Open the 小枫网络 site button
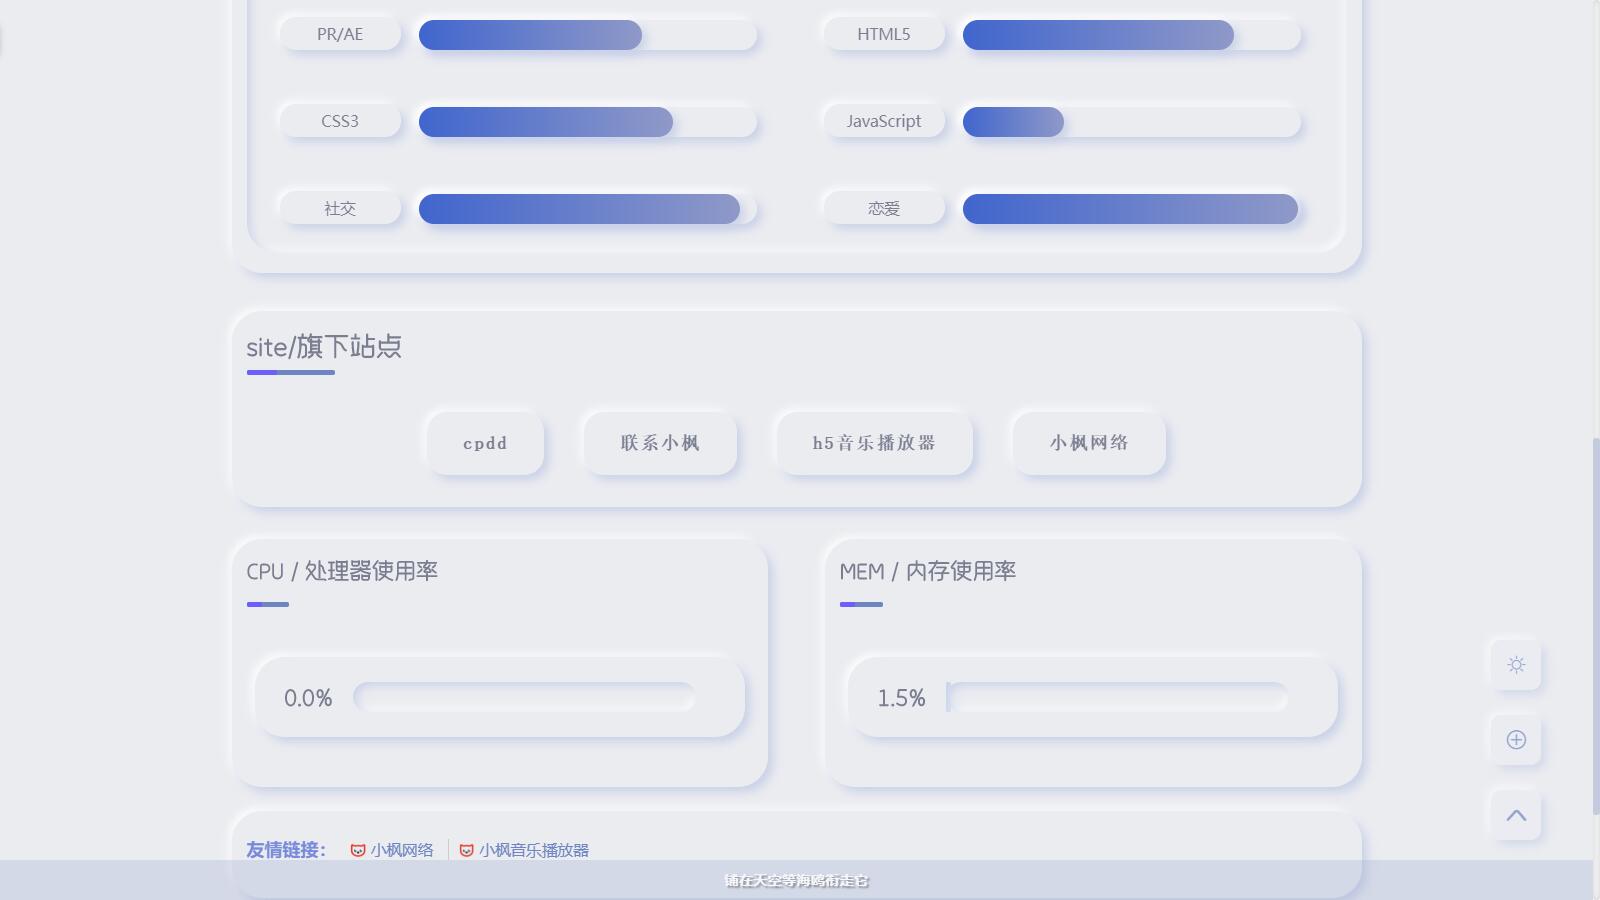 coord(1089,443)
